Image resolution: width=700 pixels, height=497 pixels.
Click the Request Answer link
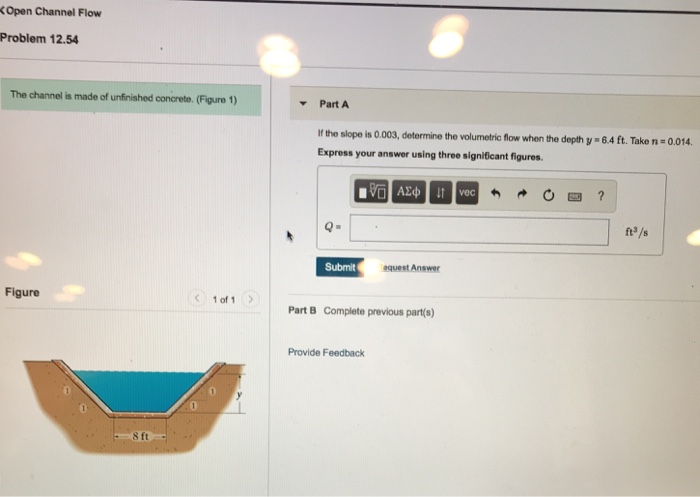pos(409,267)
